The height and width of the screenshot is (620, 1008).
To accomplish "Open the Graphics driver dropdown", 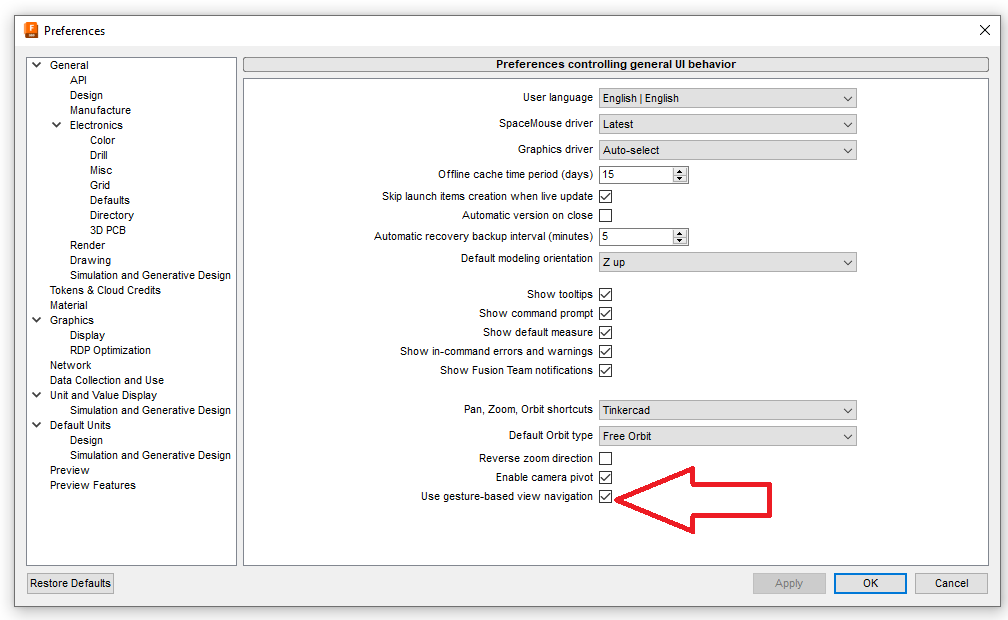I will tap(727, 148).
